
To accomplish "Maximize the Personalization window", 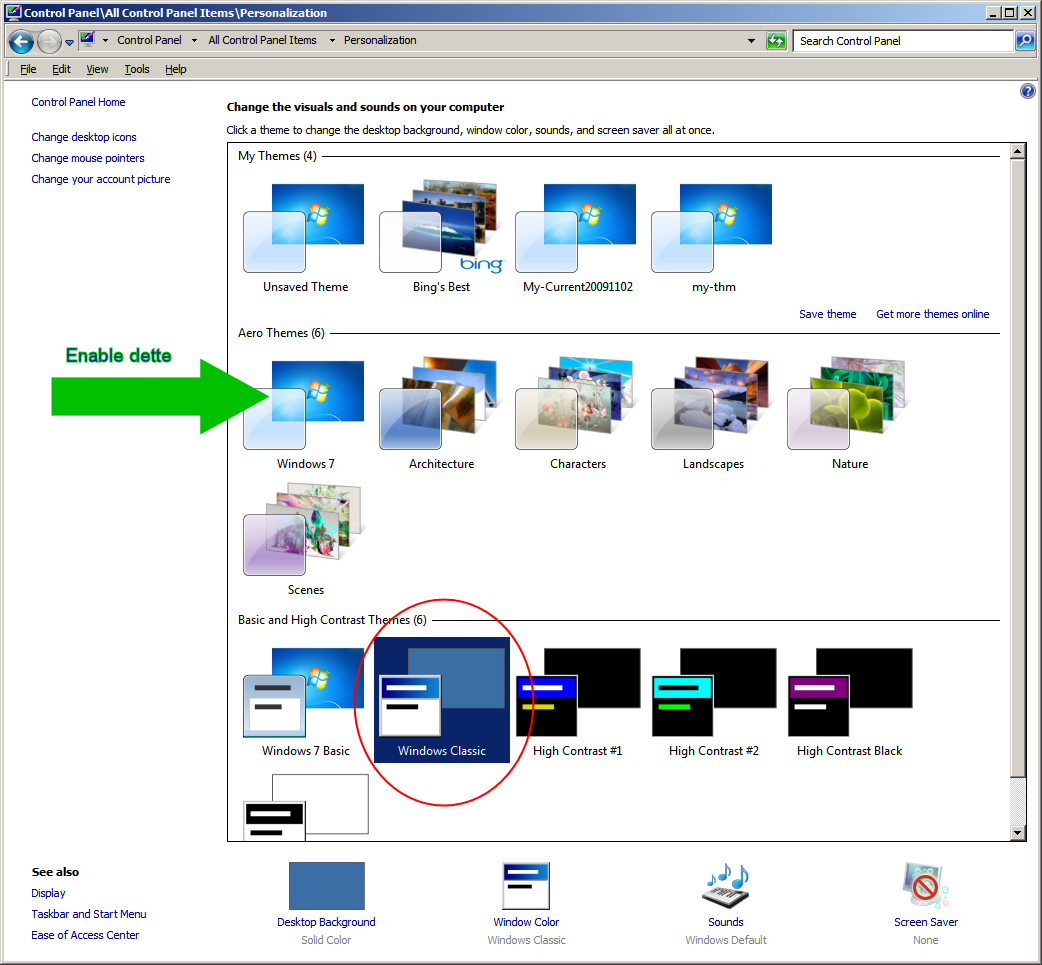I will coord(1010,13).
